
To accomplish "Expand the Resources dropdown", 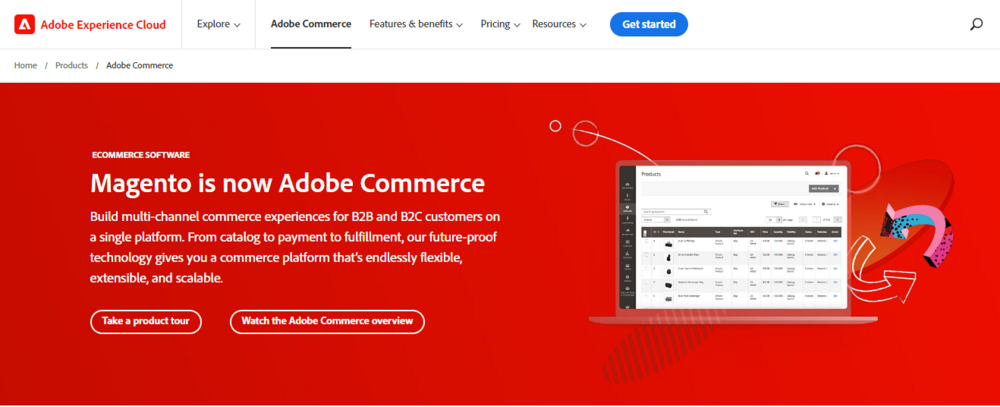I will coord(559,24).
